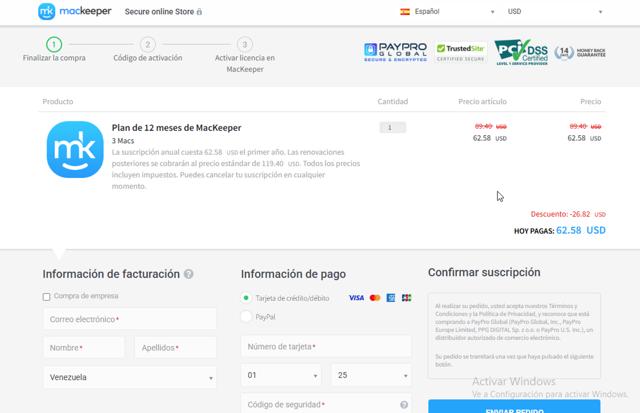640x413 pixels.
Task: Click the Cantidad quantity box showing 1
Action: [x=393, y=128]
